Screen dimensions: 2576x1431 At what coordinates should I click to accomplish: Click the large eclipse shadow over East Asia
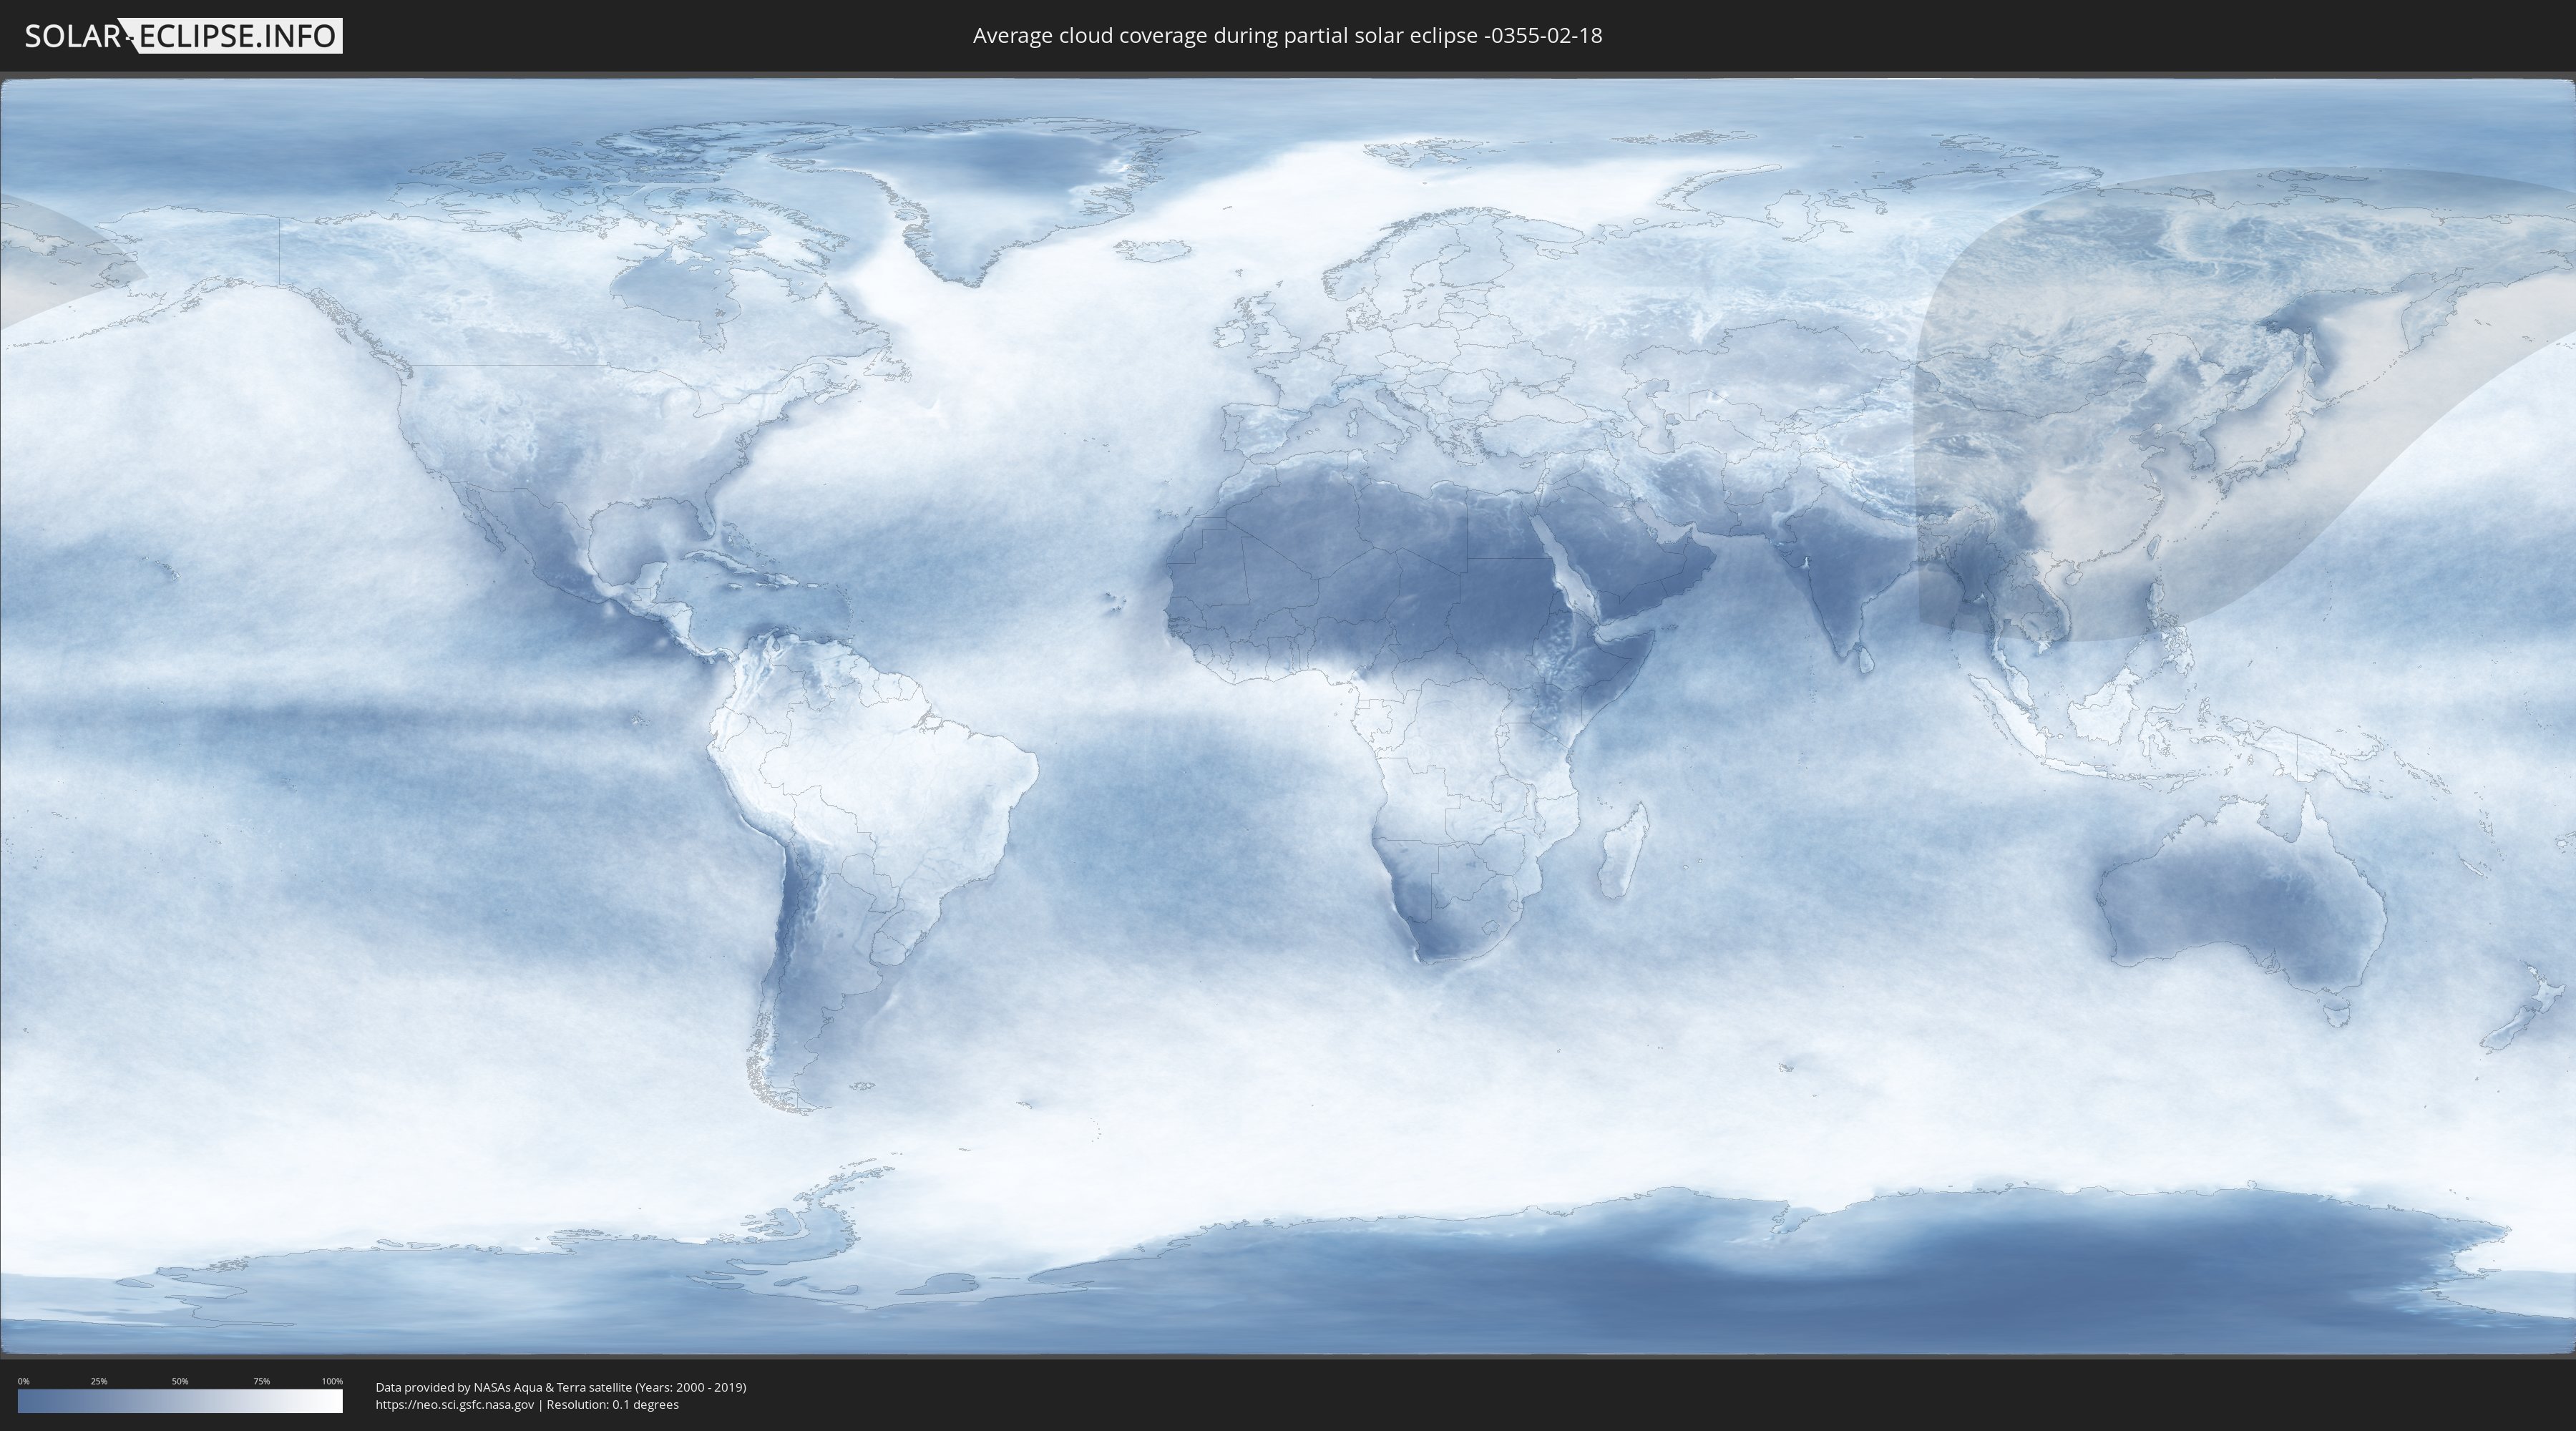click(x=2150, y=400)
